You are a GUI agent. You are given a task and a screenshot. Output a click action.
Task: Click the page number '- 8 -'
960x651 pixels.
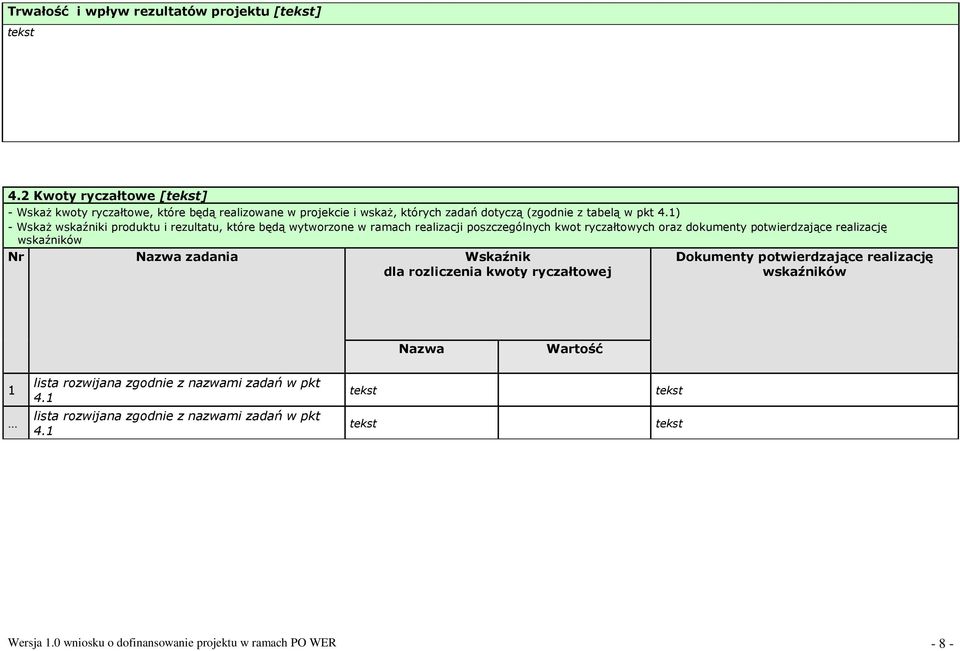pos(942,643)
